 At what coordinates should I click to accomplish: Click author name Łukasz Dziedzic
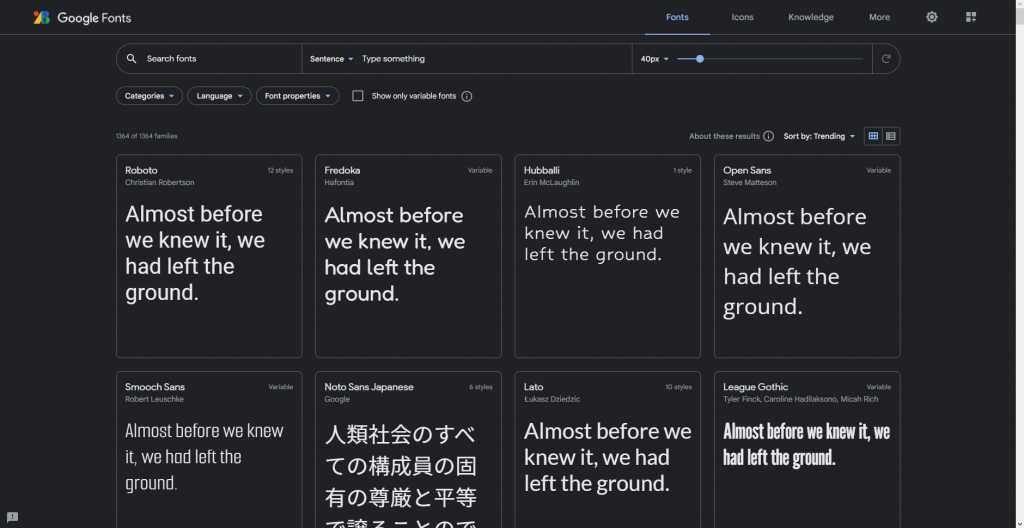552,399
